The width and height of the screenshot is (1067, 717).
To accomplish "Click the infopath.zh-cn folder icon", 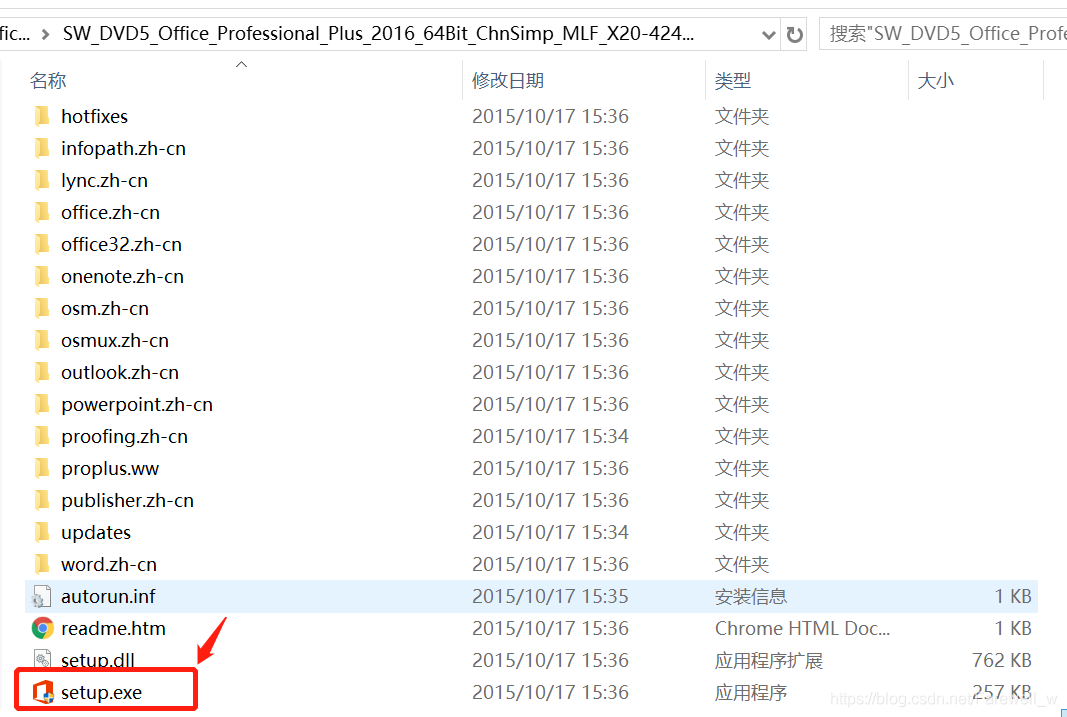I will [x=42, y=148].
